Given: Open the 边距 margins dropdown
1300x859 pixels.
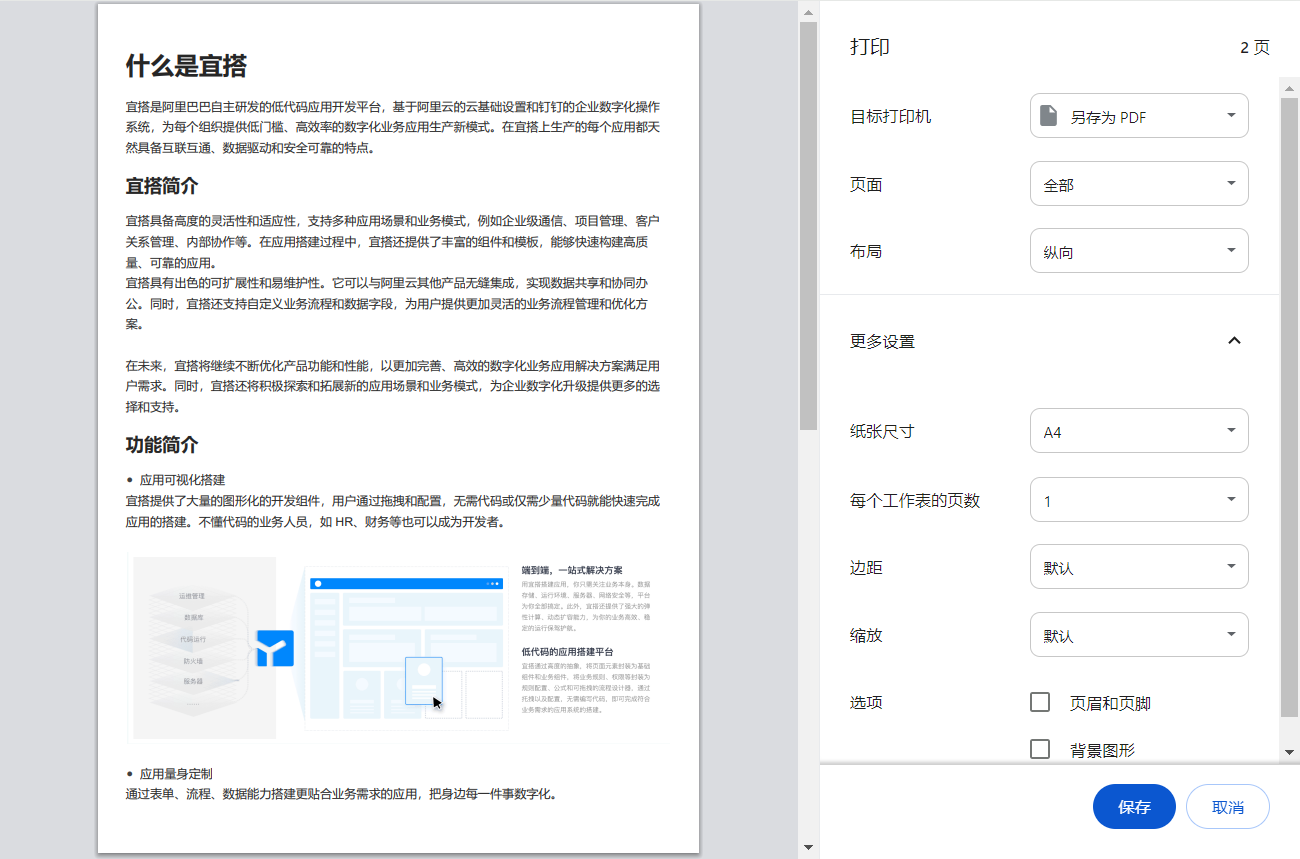Looking at the screenshot, I should tap(1139, 567).
